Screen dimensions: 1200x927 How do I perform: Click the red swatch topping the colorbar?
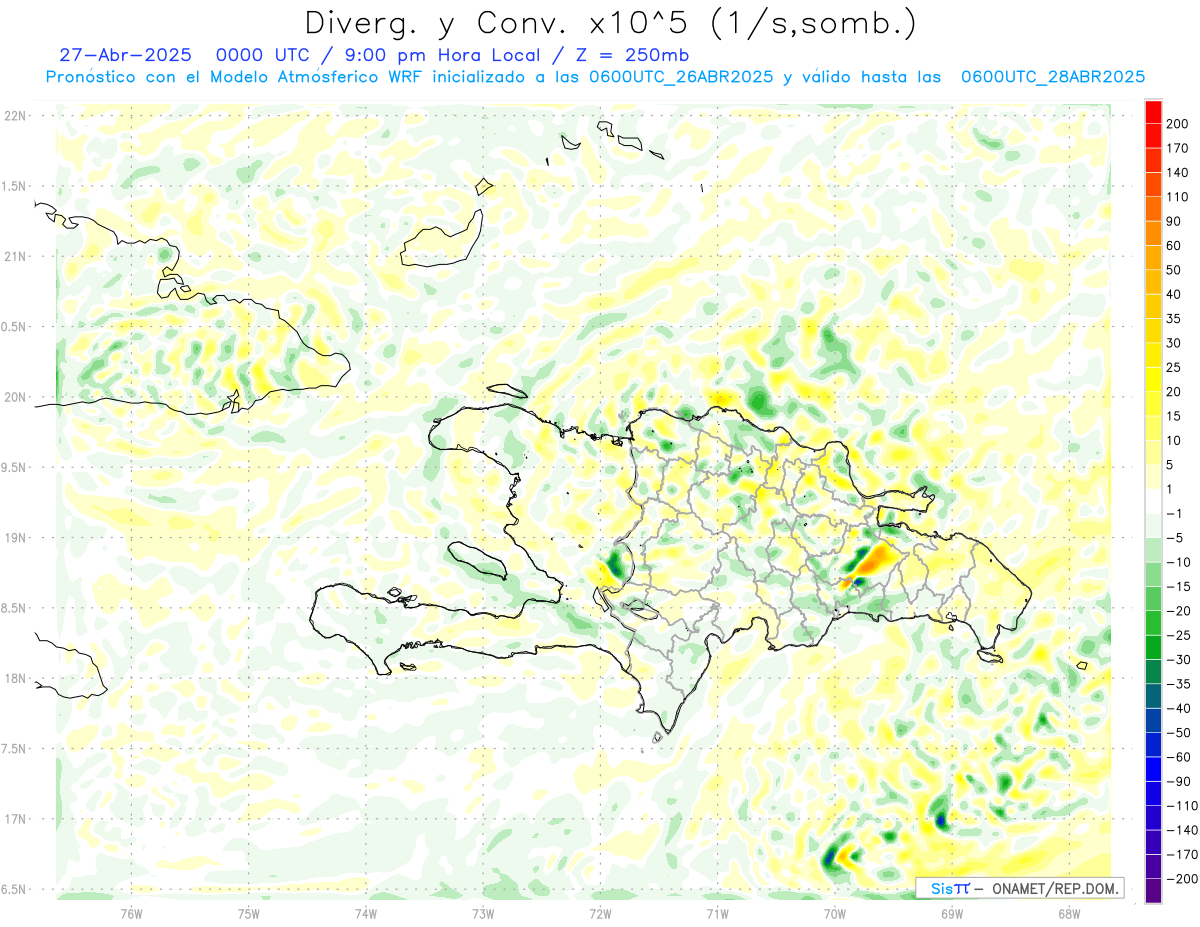1153,110
